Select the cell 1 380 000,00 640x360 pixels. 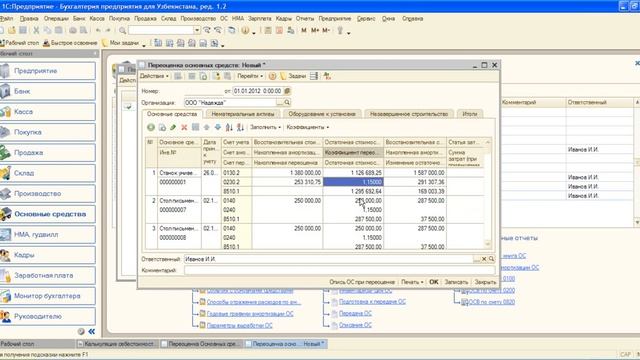pyautogui.click(x=287, y=173)
